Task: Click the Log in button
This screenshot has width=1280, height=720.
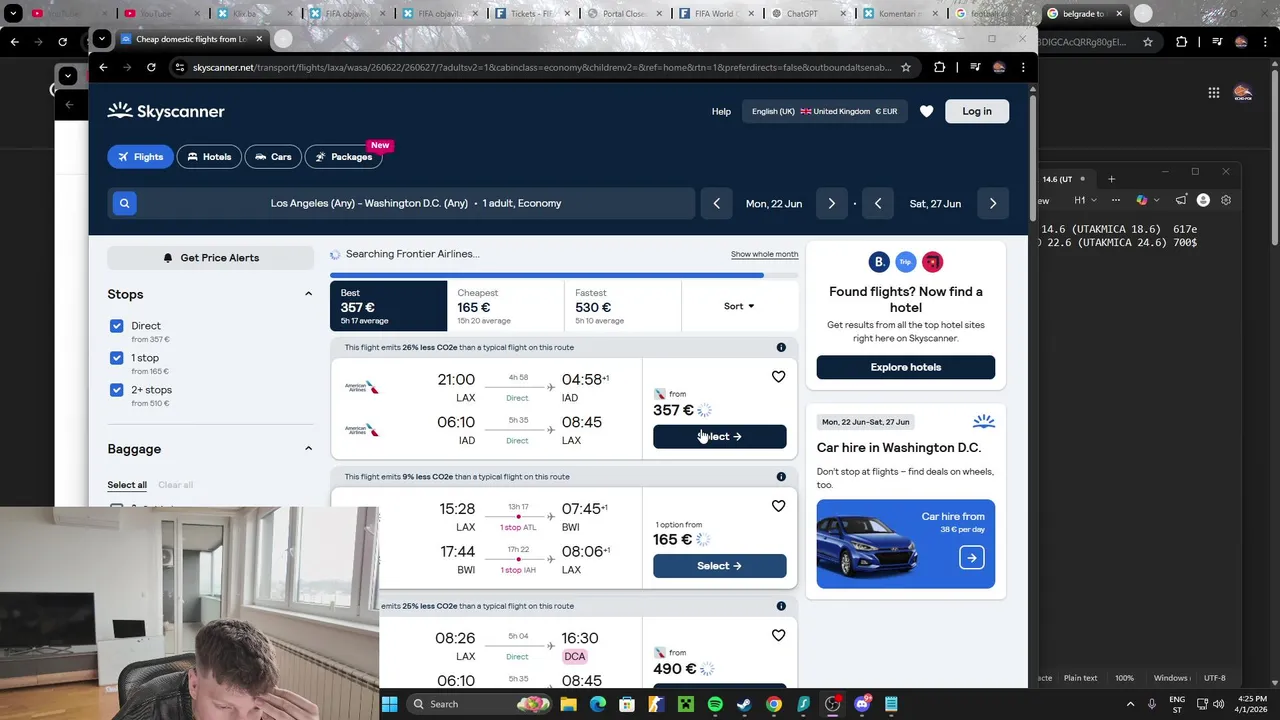Action: coord(977,111)
